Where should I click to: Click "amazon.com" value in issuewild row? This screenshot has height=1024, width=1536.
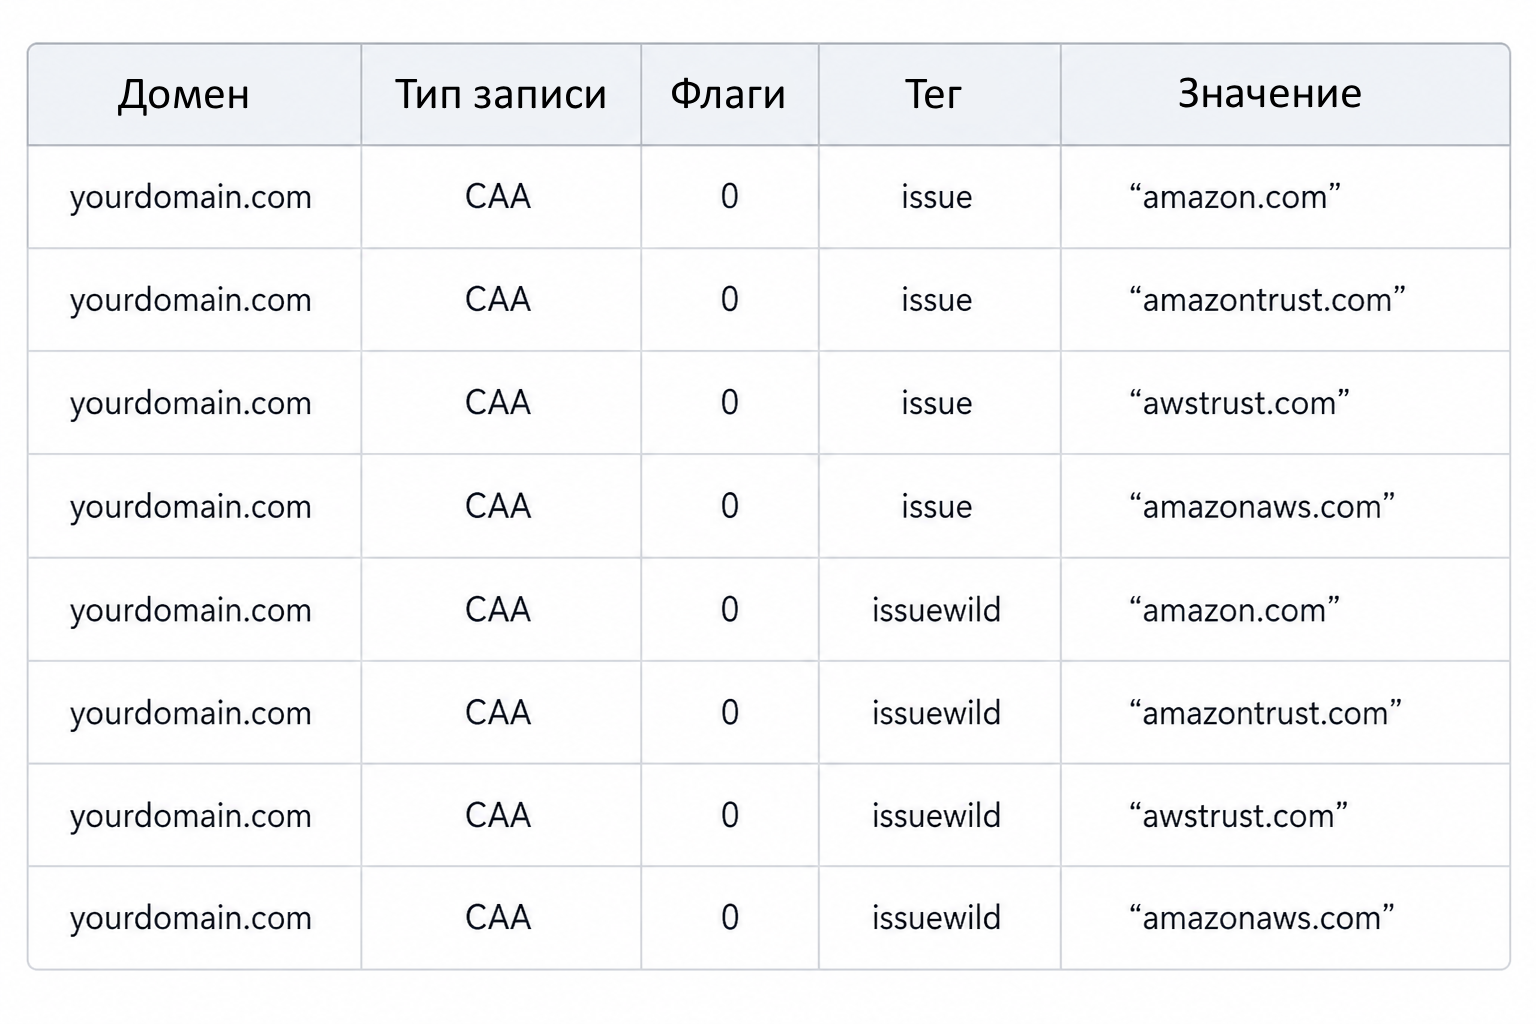point(1235,610)
